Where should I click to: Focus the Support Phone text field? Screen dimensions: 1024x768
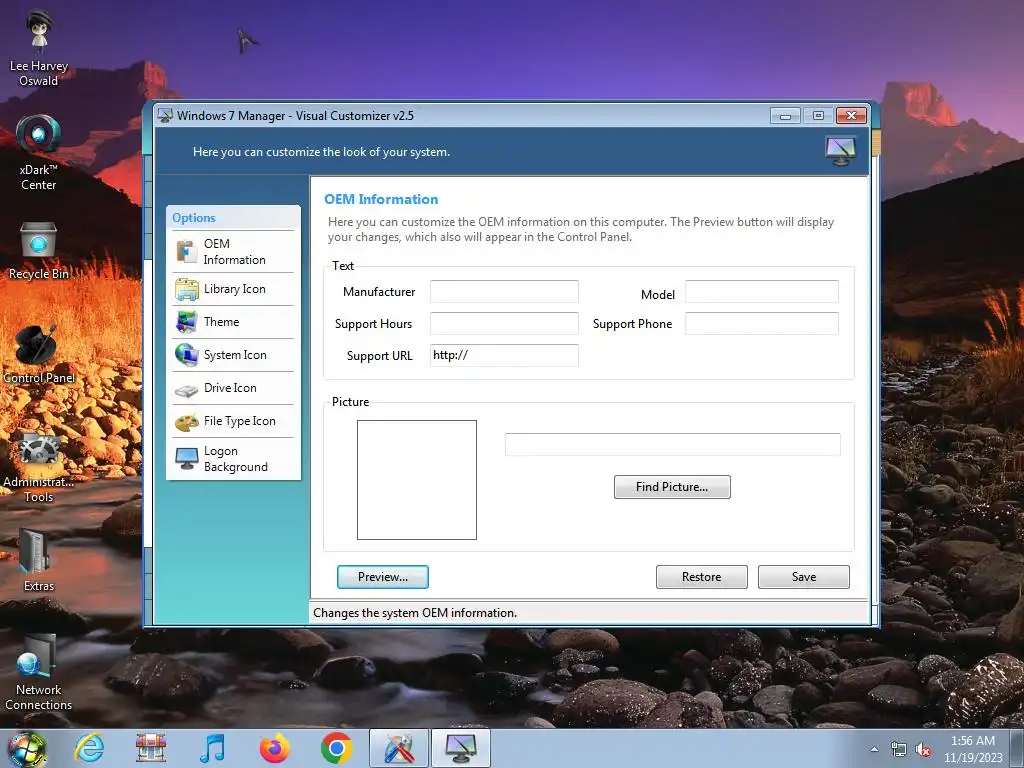click(x=761, y=323)
